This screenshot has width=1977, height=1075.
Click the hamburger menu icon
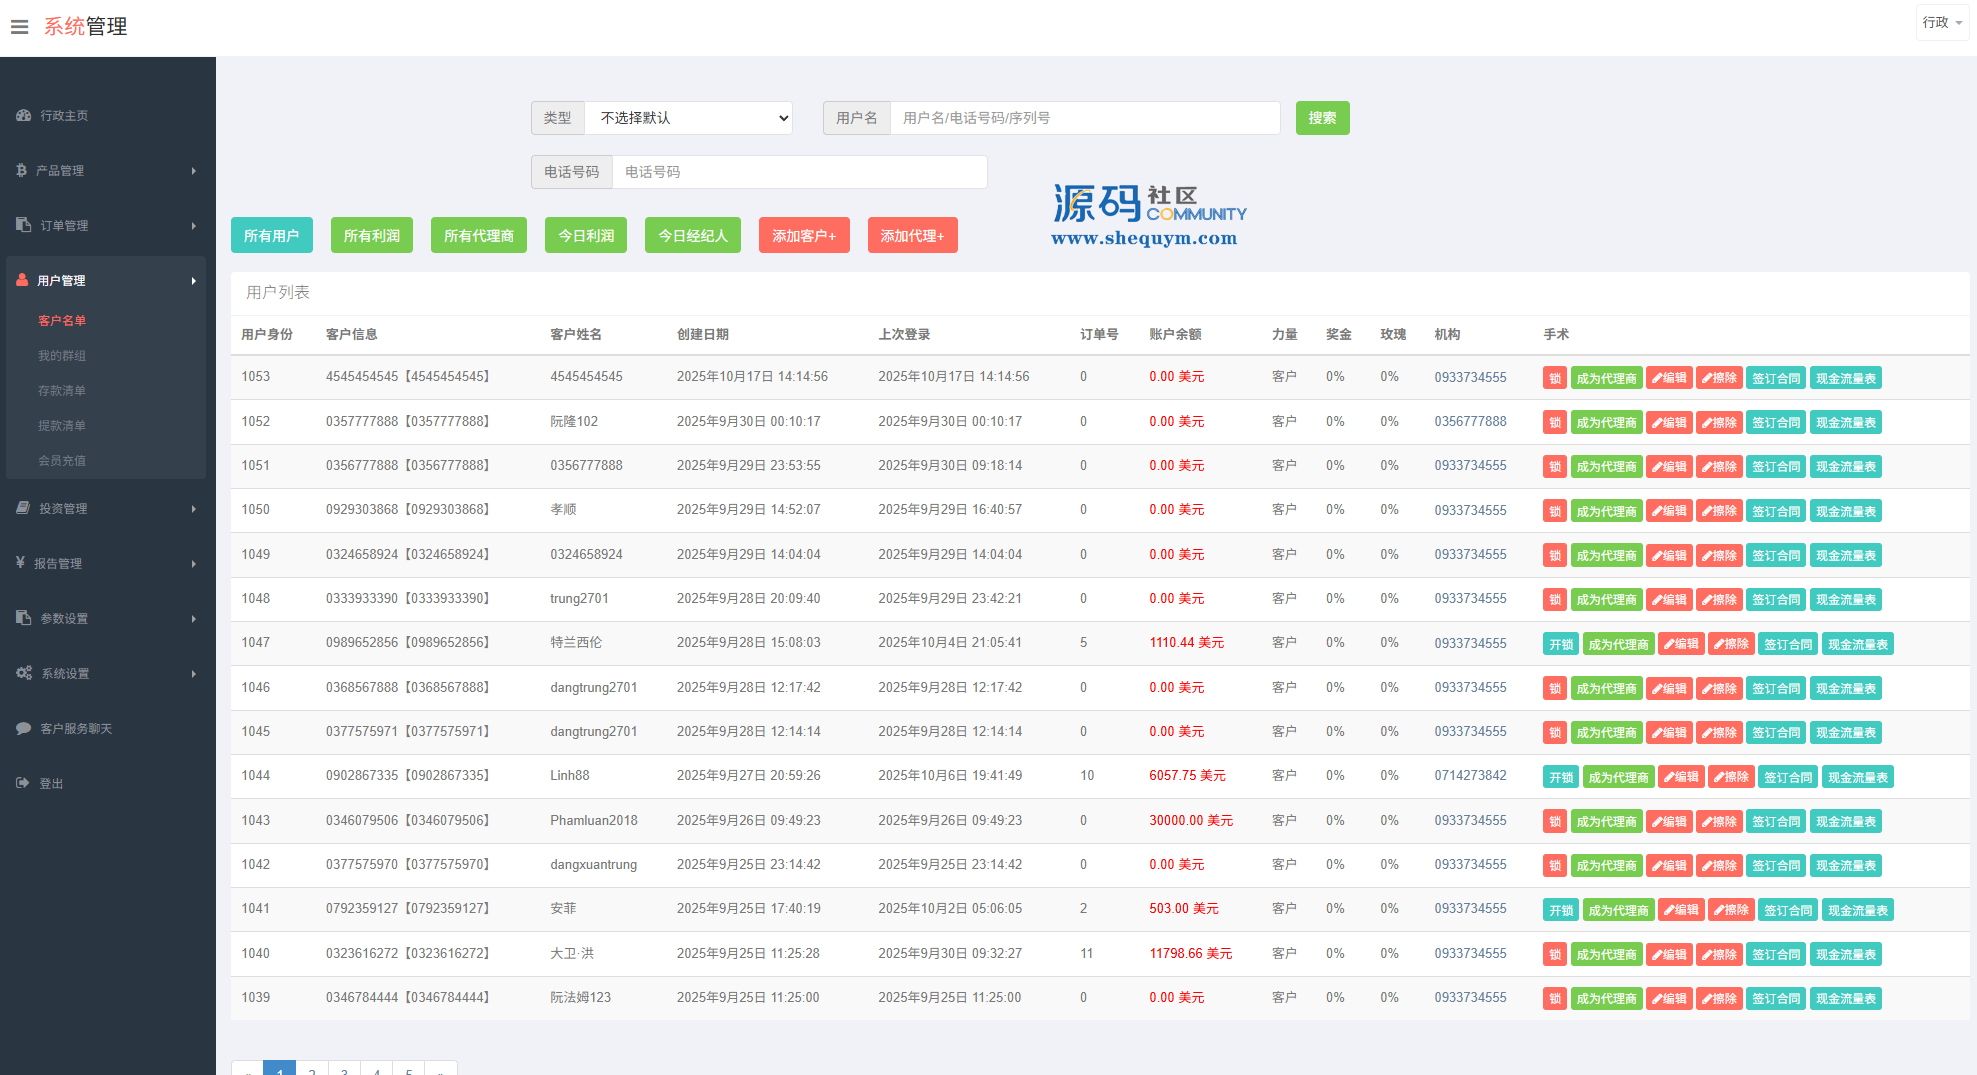[x=19, y=27]
